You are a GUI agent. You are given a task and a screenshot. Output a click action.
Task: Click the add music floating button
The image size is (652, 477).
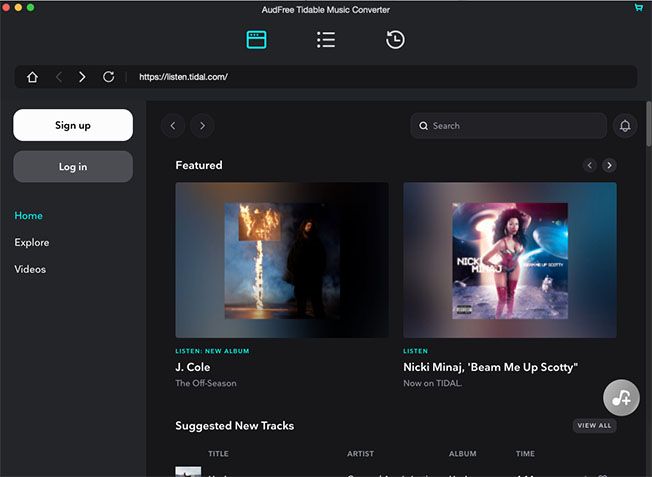click(621, 398)
